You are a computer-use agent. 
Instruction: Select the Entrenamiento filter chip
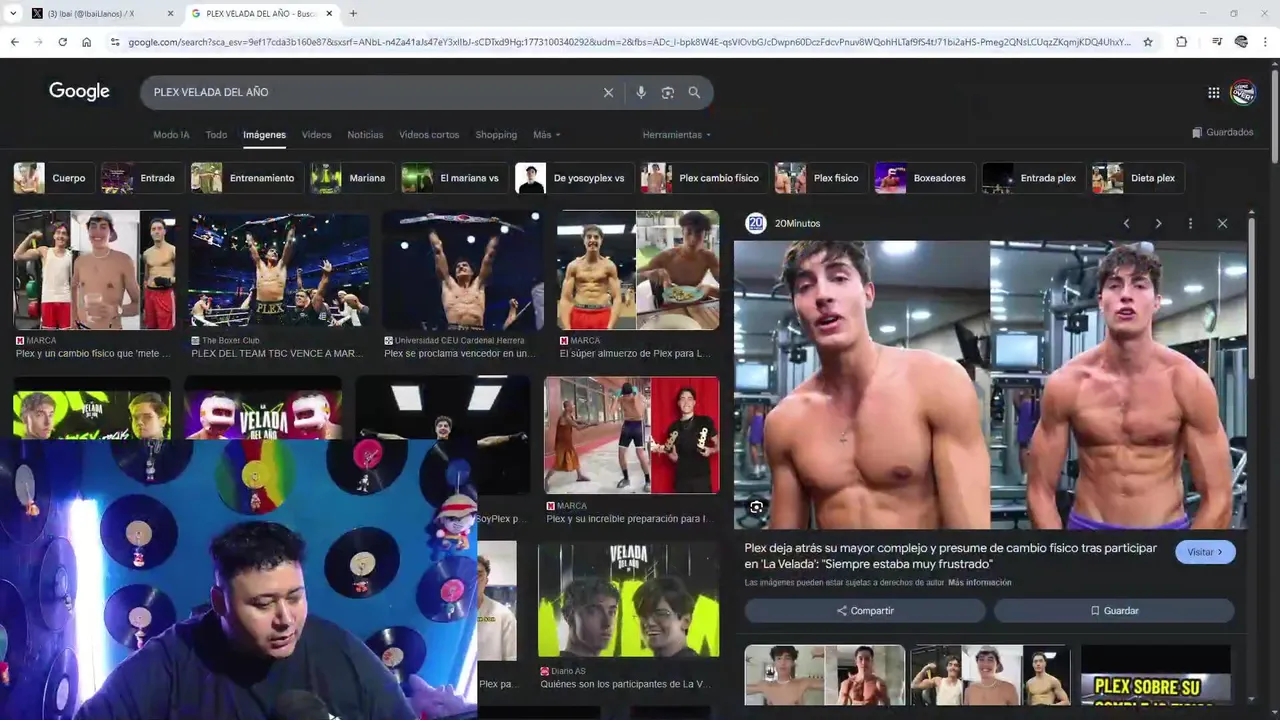point(247,178)
